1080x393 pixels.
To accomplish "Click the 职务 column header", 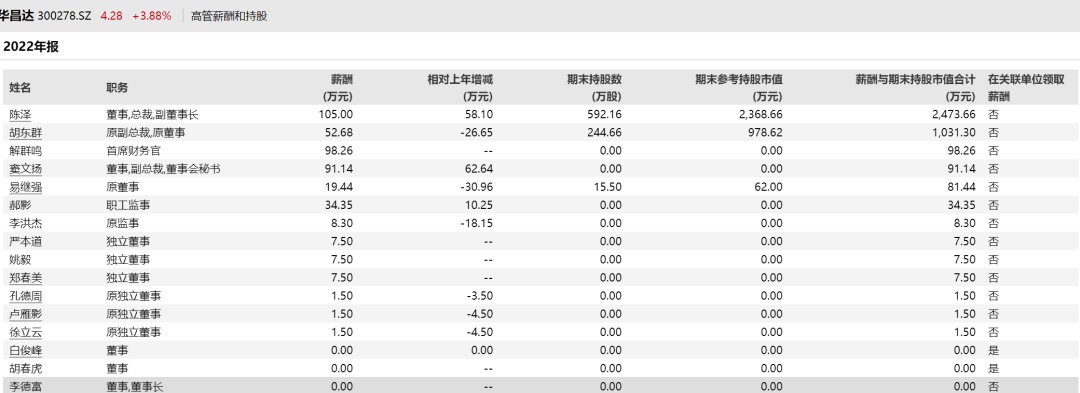I will coord(116,87).
